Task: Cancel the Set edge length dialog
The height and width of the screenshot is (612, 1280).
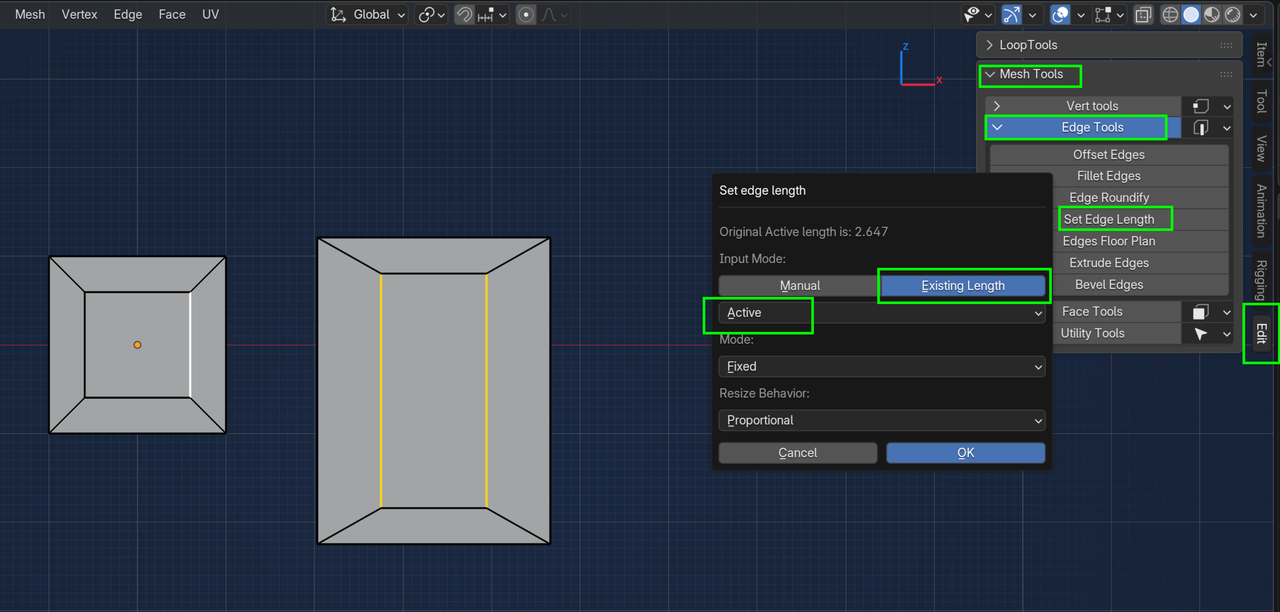Action: (798, 453)
